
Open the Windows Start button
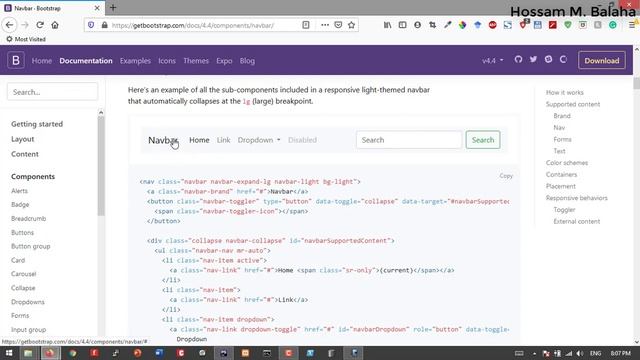click(8, 353)
